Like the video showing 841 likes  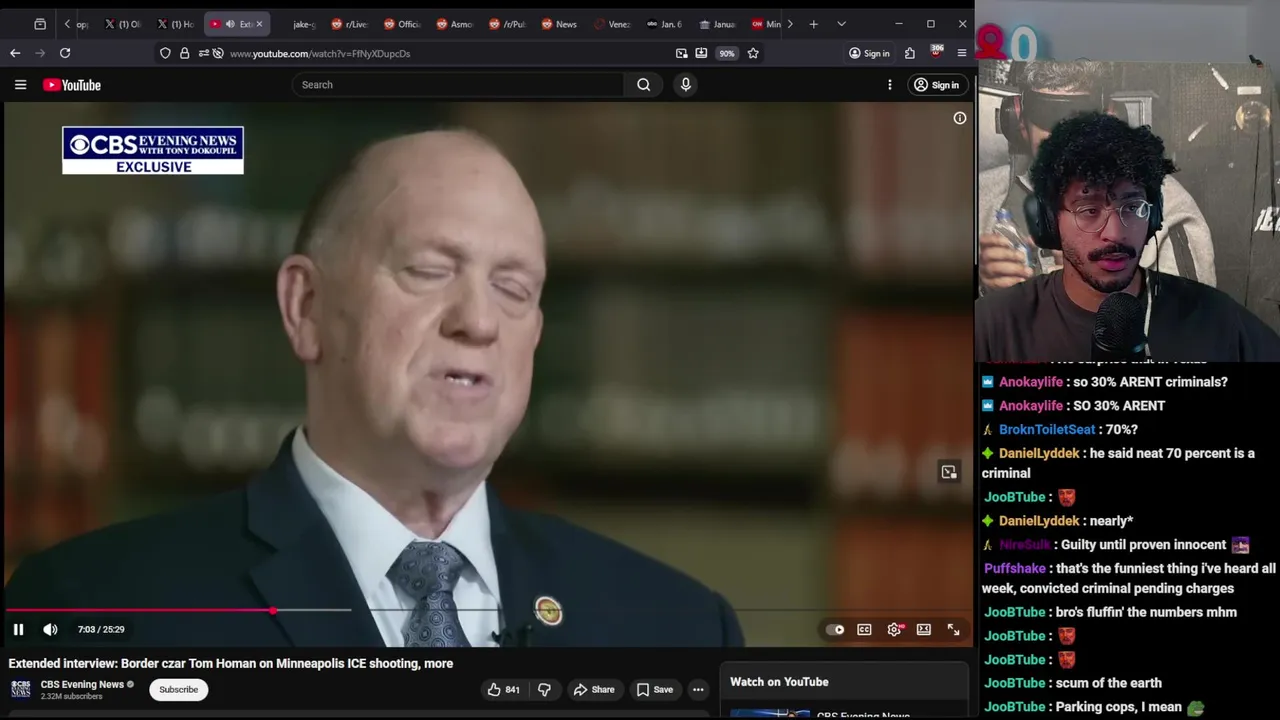tap(503, 689)
